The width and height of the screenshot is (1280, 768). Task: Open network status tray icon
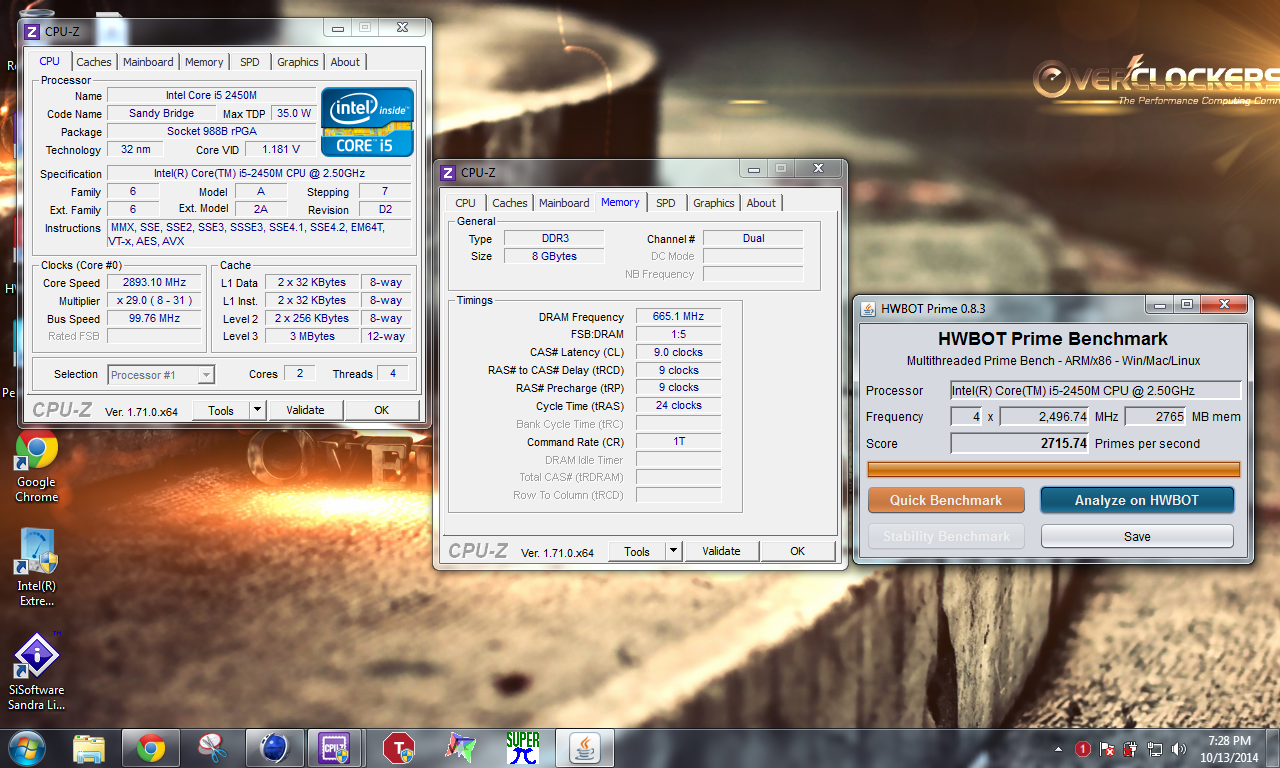tap(1155, 749)
